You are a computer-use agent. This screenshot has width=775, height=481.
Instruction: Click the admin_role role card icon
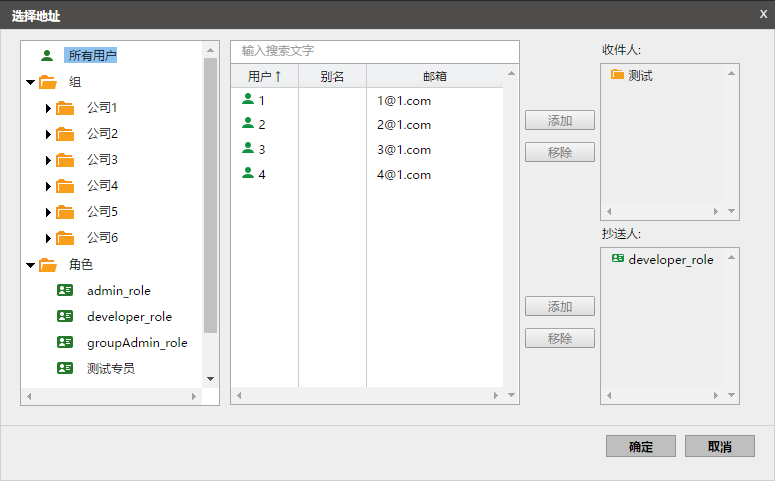66,291
